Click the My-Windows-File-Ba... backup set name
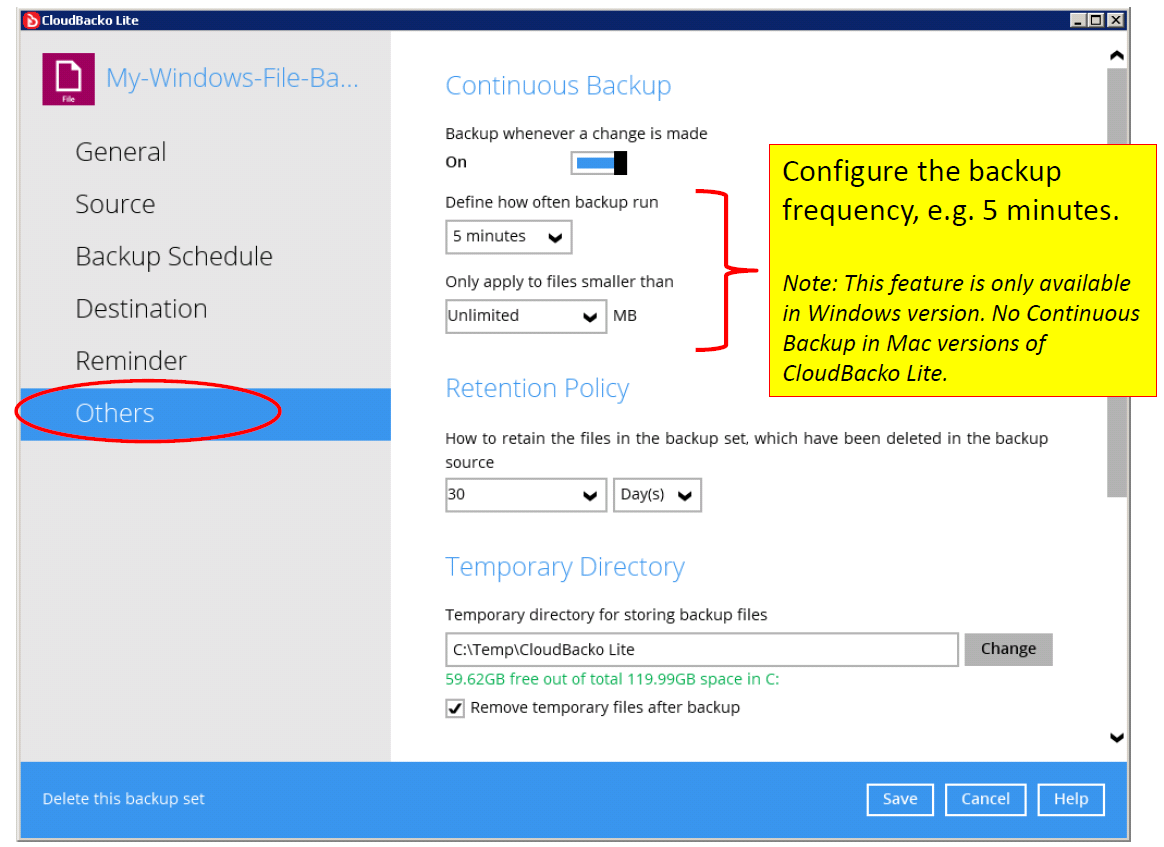Image resolution: width=1164 pixels, height=847 pixels. tap(232, 78)
